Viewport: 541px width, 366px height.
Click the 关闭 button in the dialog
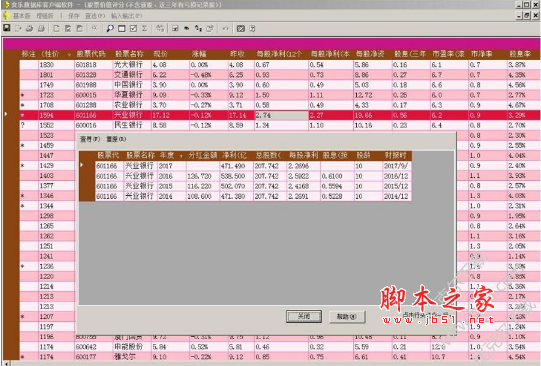pos(304,316)
